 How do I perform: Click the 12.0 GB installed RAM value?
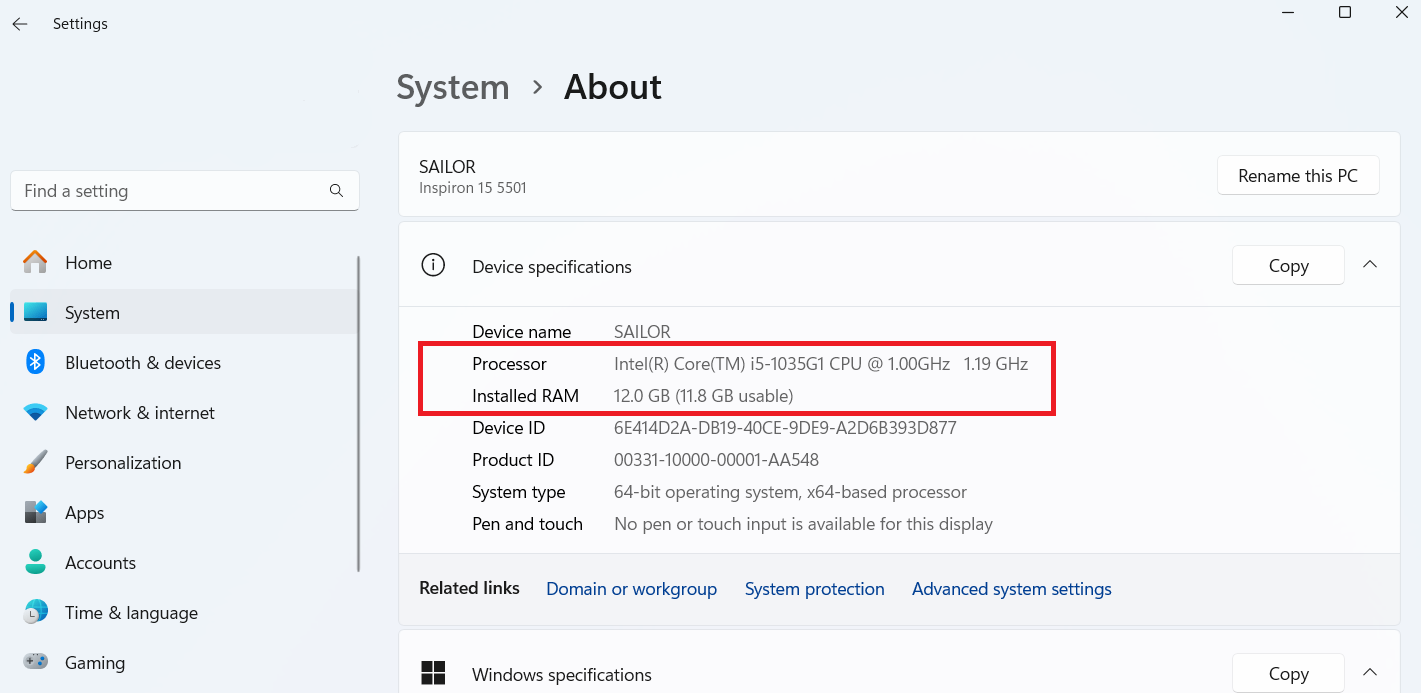[x=703, y=396]
